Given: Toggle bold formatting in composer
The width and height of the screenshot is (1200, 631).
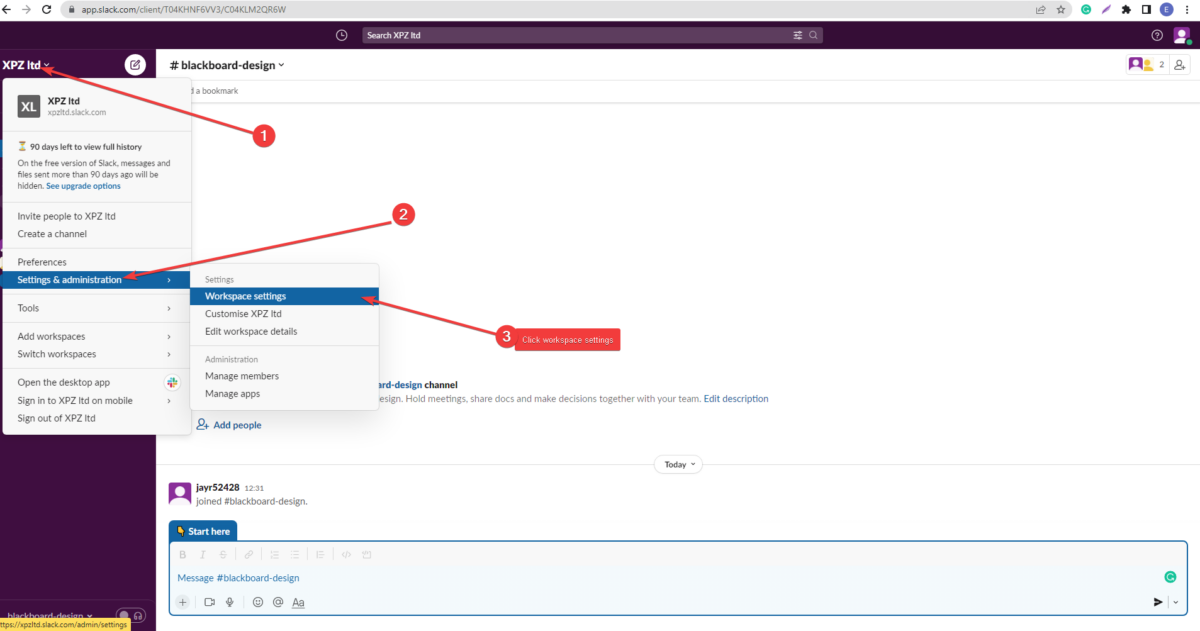Looking at the screenshot, I should coord(182,554).
